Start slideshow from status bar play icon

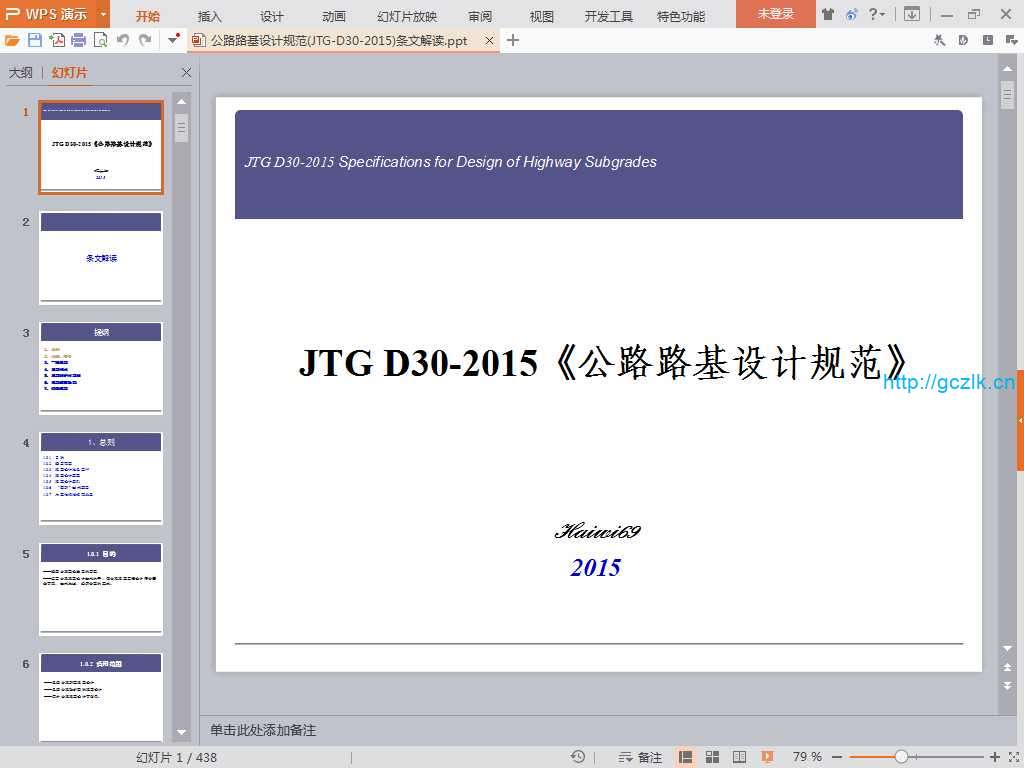pyautogui.click(x=767, y=757)
